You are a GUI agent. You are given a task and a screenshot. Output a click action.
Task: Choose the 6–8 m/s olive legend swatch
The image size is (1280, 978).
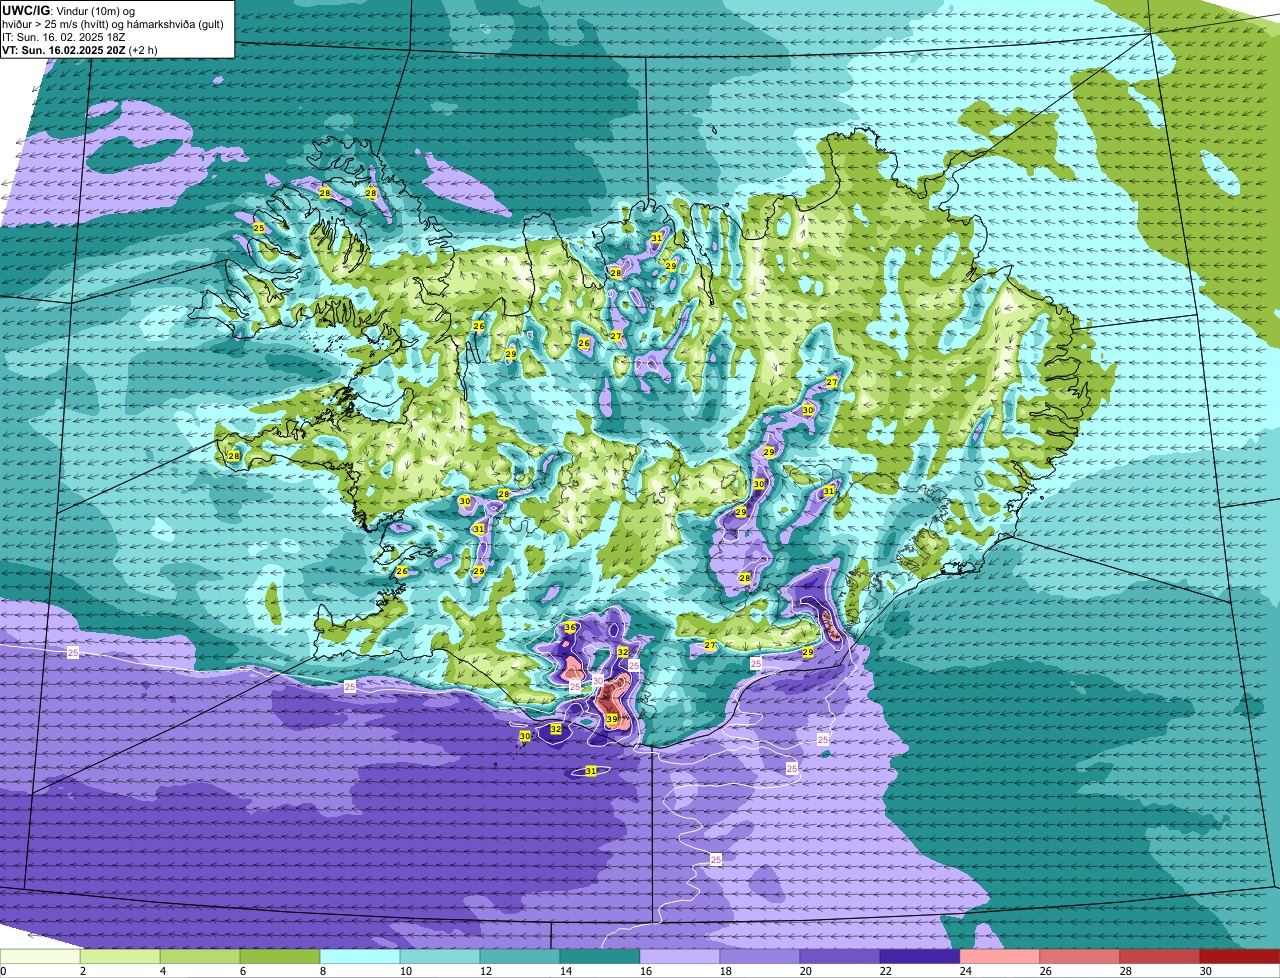[x=280, y=957]
